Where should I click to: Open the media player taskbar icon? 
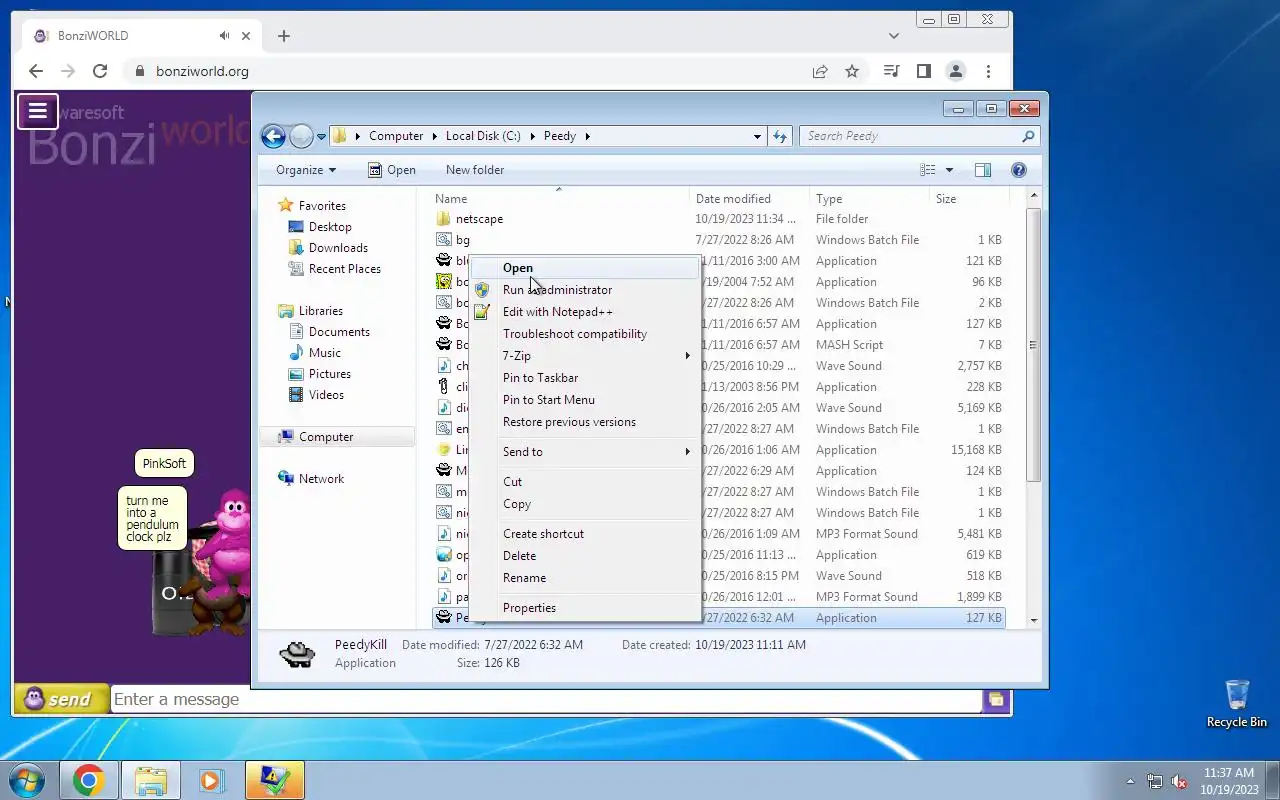coord(212,780)
